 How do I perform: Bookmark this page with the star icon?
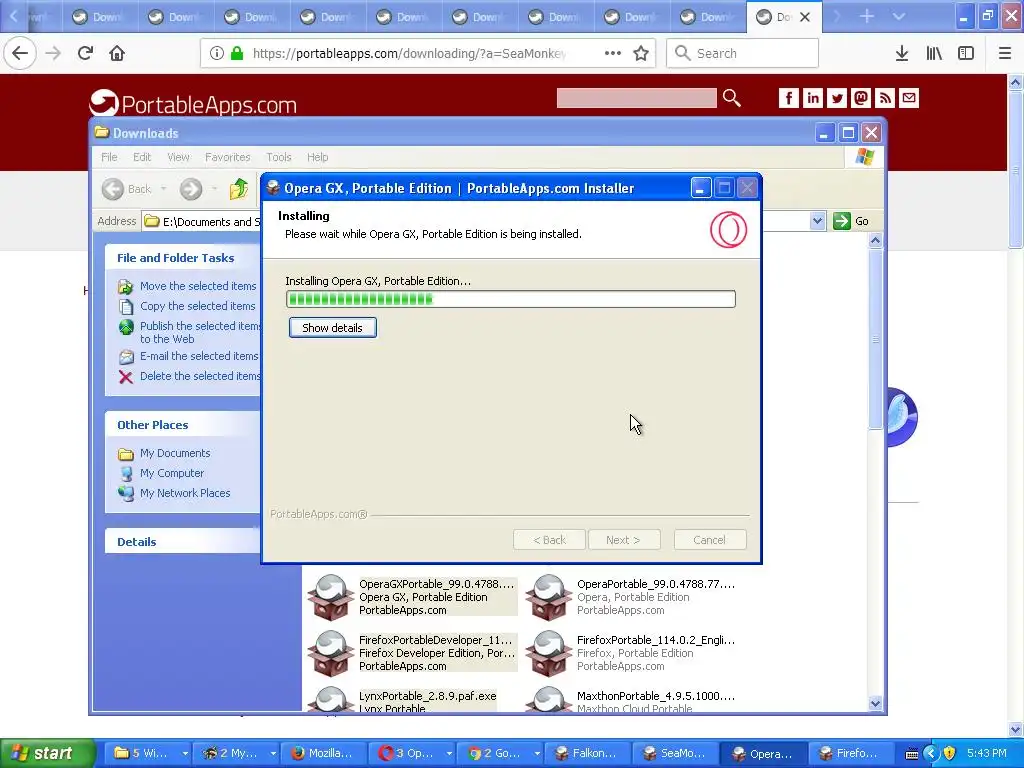tap(641, 53)
